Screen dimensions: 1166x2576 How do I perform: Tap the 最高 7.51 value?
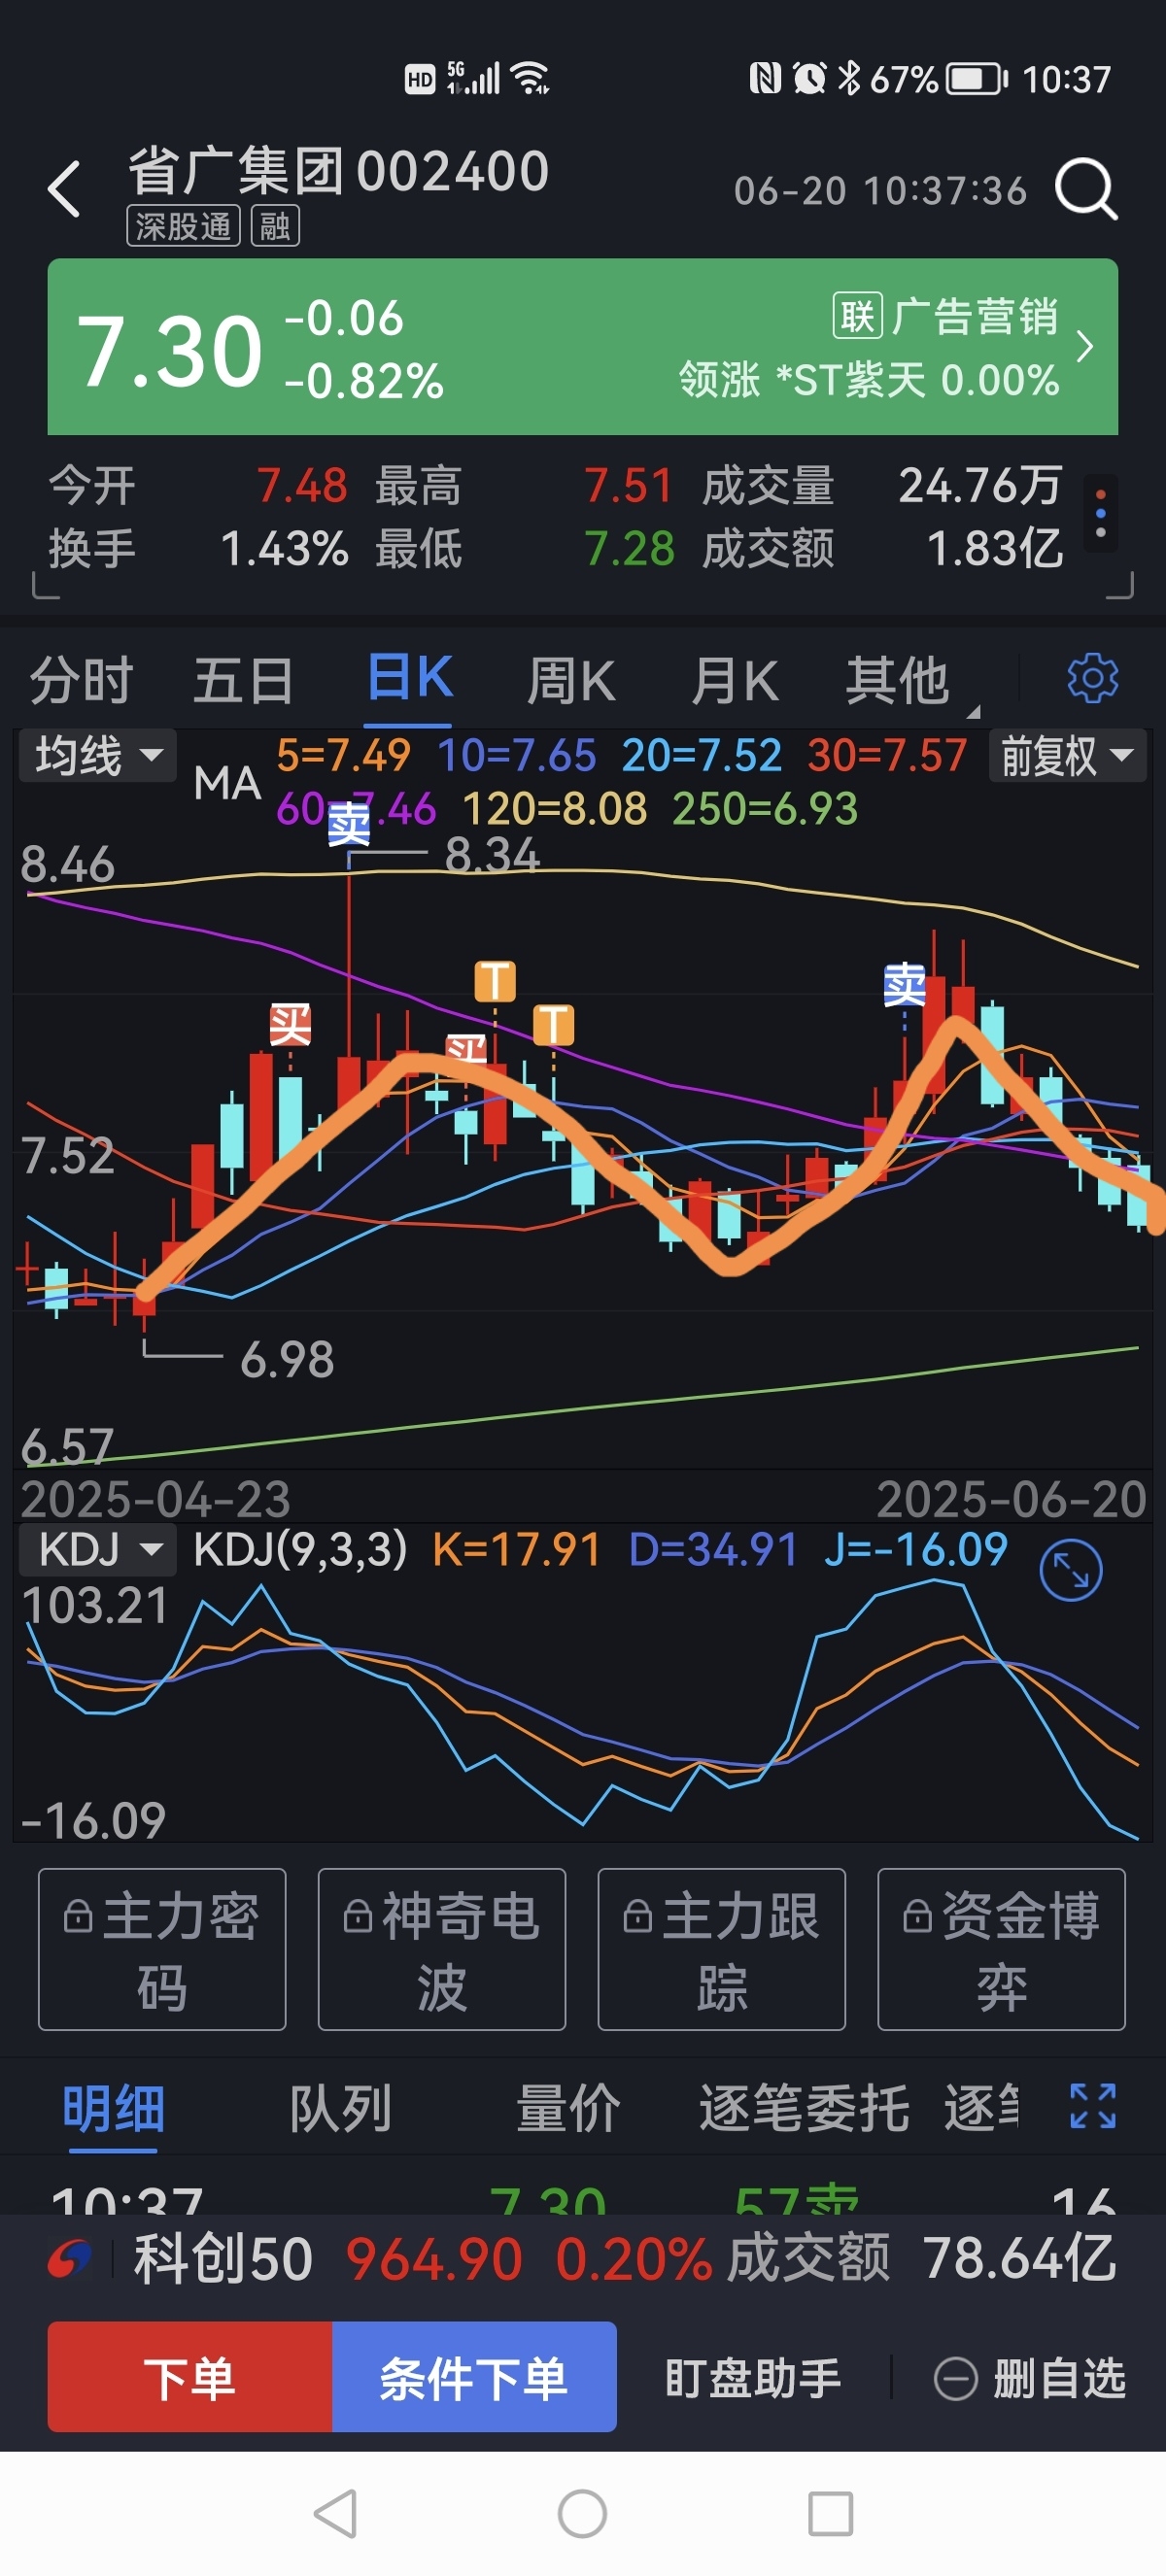pyautogui.click(x=629, y=486)
